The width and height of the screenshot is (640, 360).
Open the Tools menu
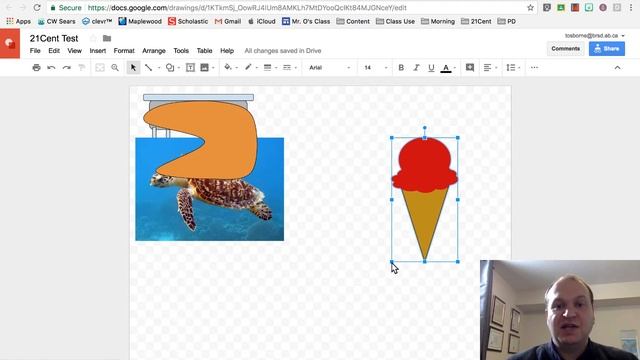(x=181, y=51)
